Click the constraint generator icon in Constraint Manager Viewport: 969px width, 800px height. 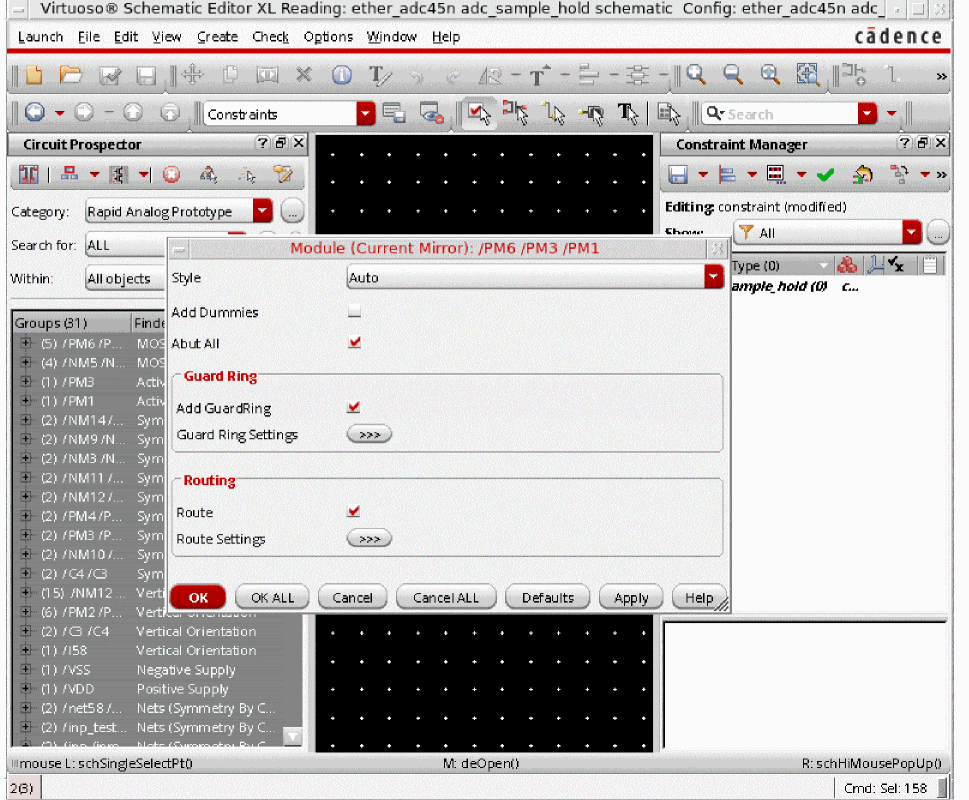point(863,175)
